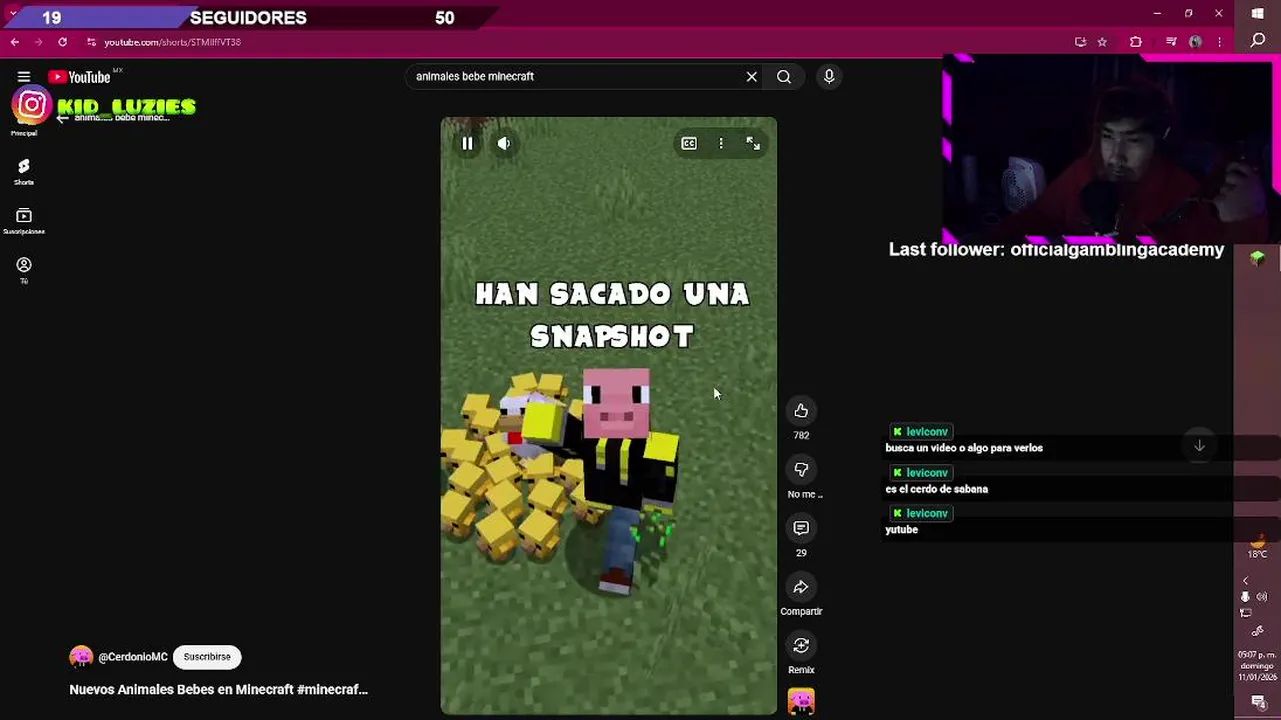Subscribe to CerdonioMC with Suscribirse
1281x720 pixels.
click(207, 657)
